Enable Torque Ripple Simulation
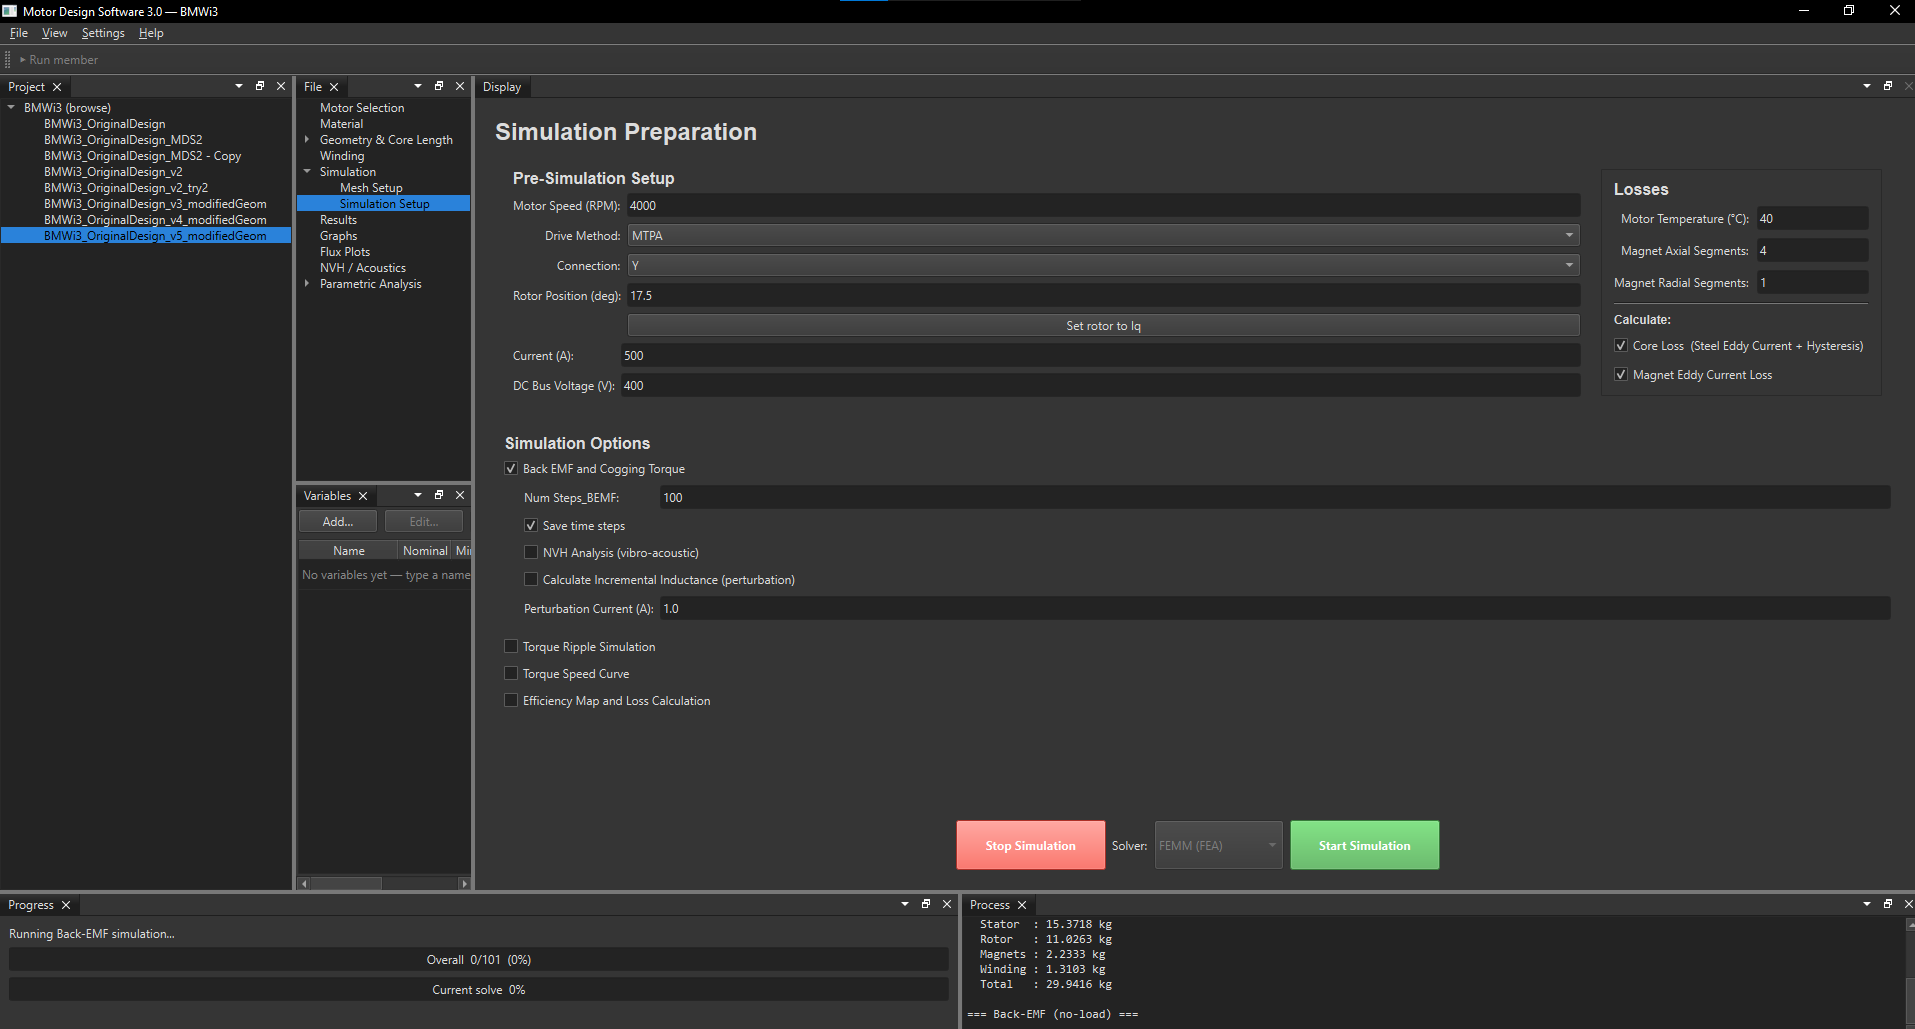The height and width of the screenshot is (1029, 1915). (511, 646)
